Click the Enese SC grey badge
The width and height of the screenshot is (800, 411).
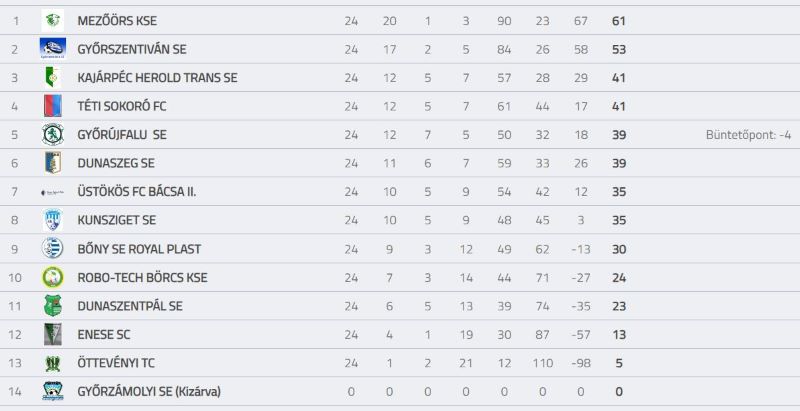[x=53, y=335]
